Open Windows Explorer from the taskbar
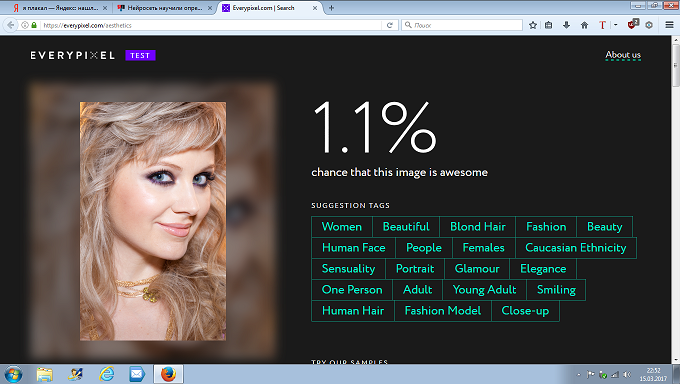The image size is (680, 384). 44,374
